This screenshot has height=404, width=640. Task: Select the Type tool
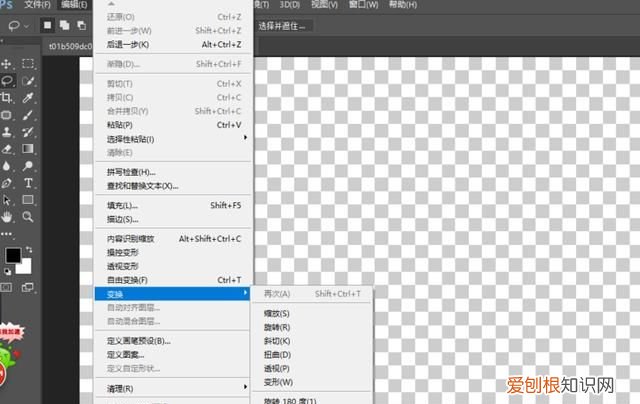(x=28, y=183)
